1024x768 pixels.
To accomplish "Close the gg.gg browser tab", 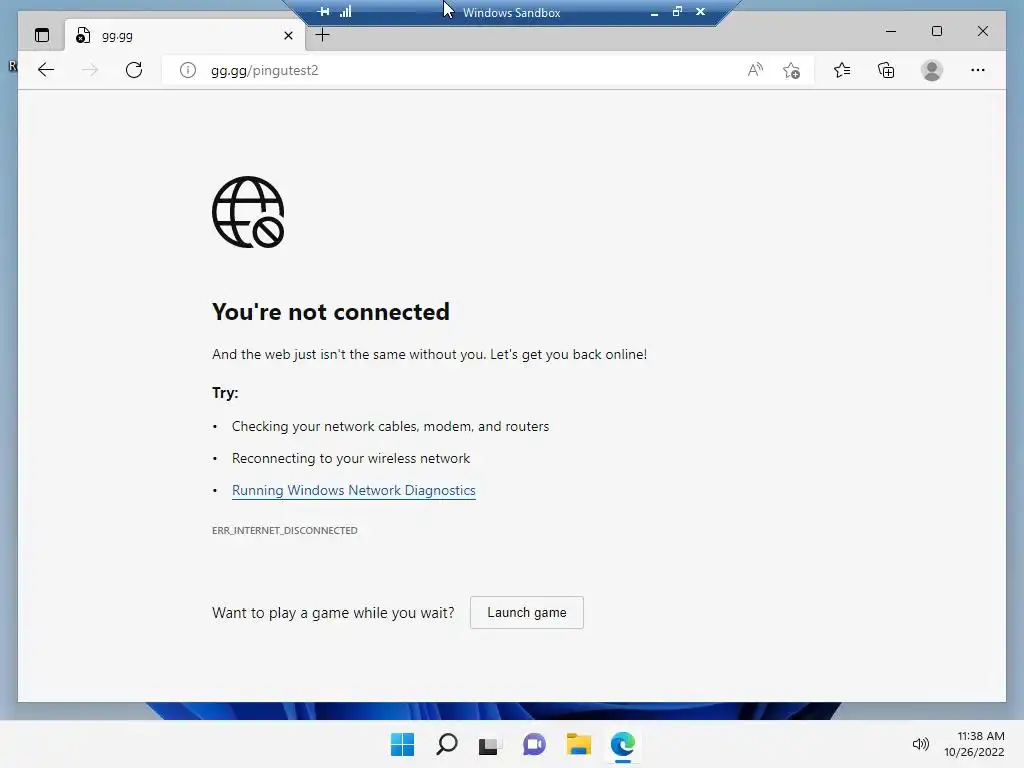I will click(x=288, y=35).
